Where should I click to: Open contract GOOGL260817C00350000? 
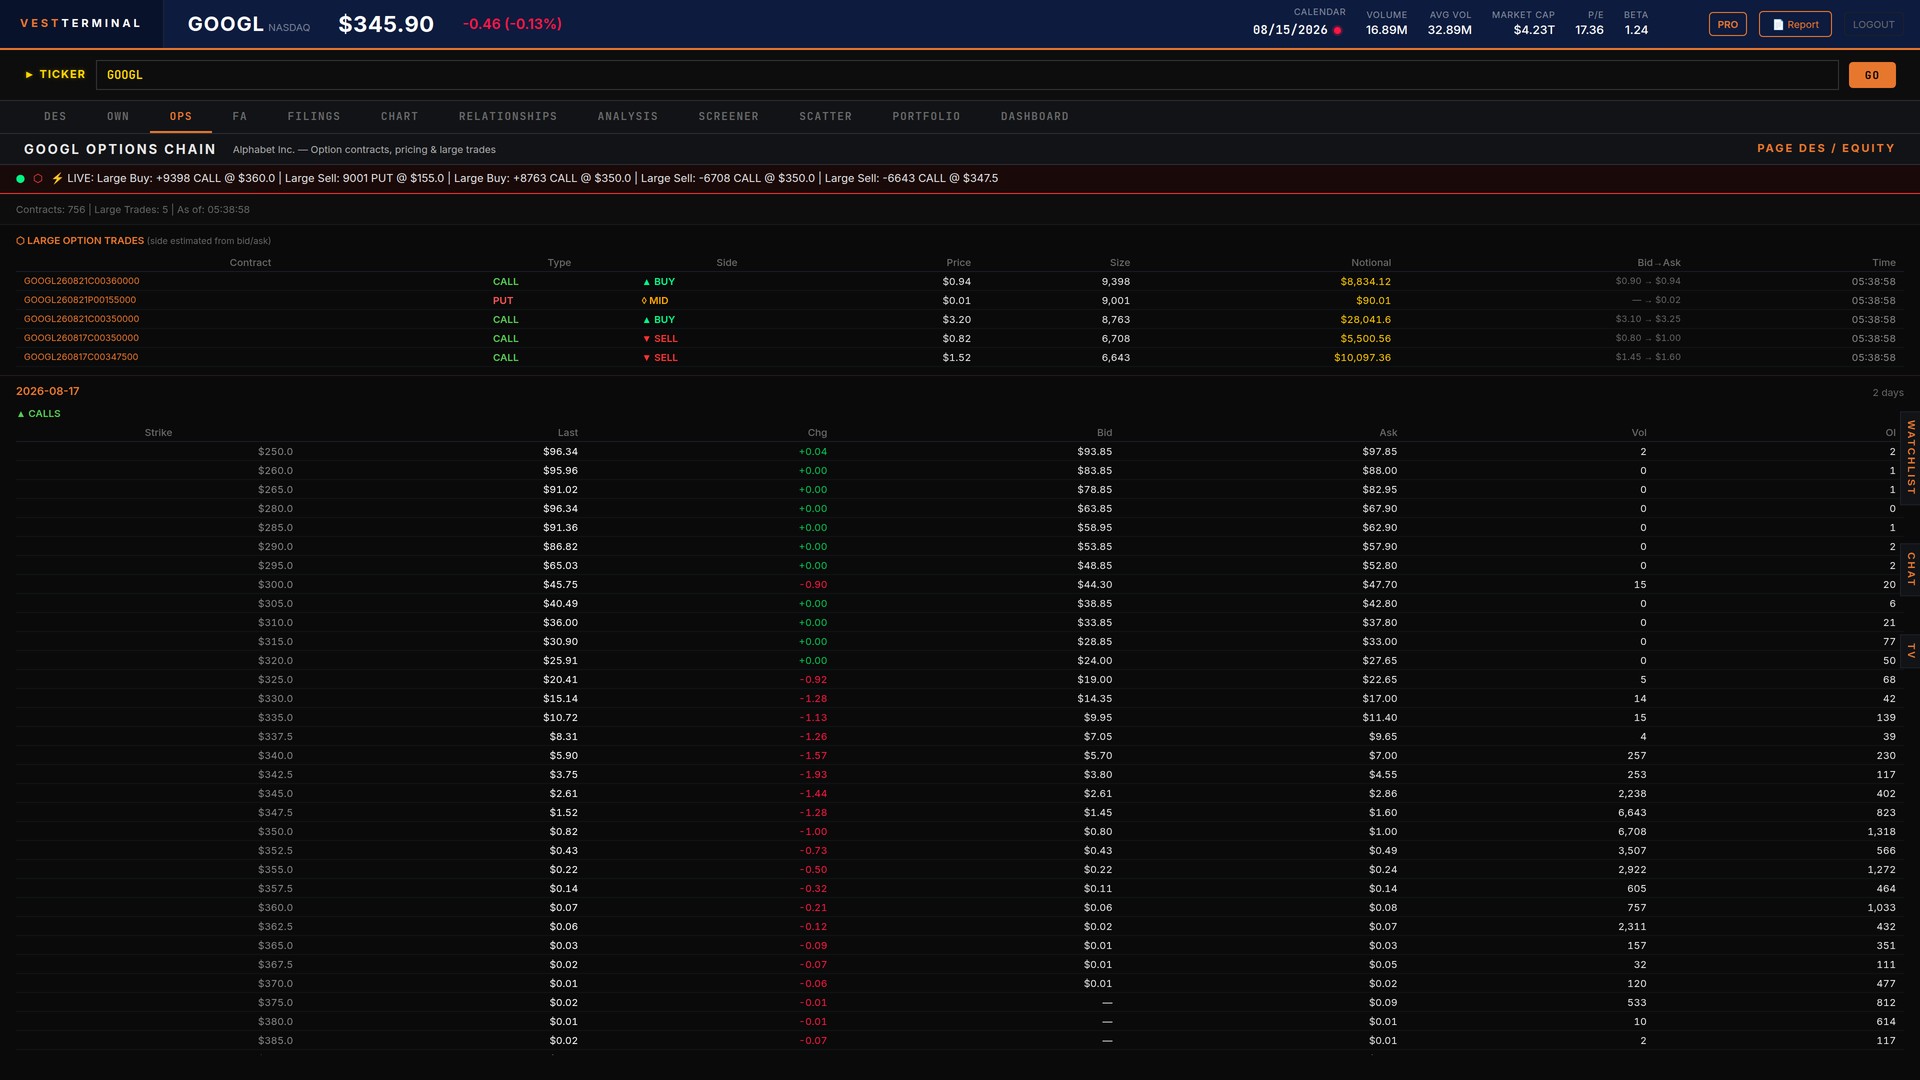coord(82,338)
